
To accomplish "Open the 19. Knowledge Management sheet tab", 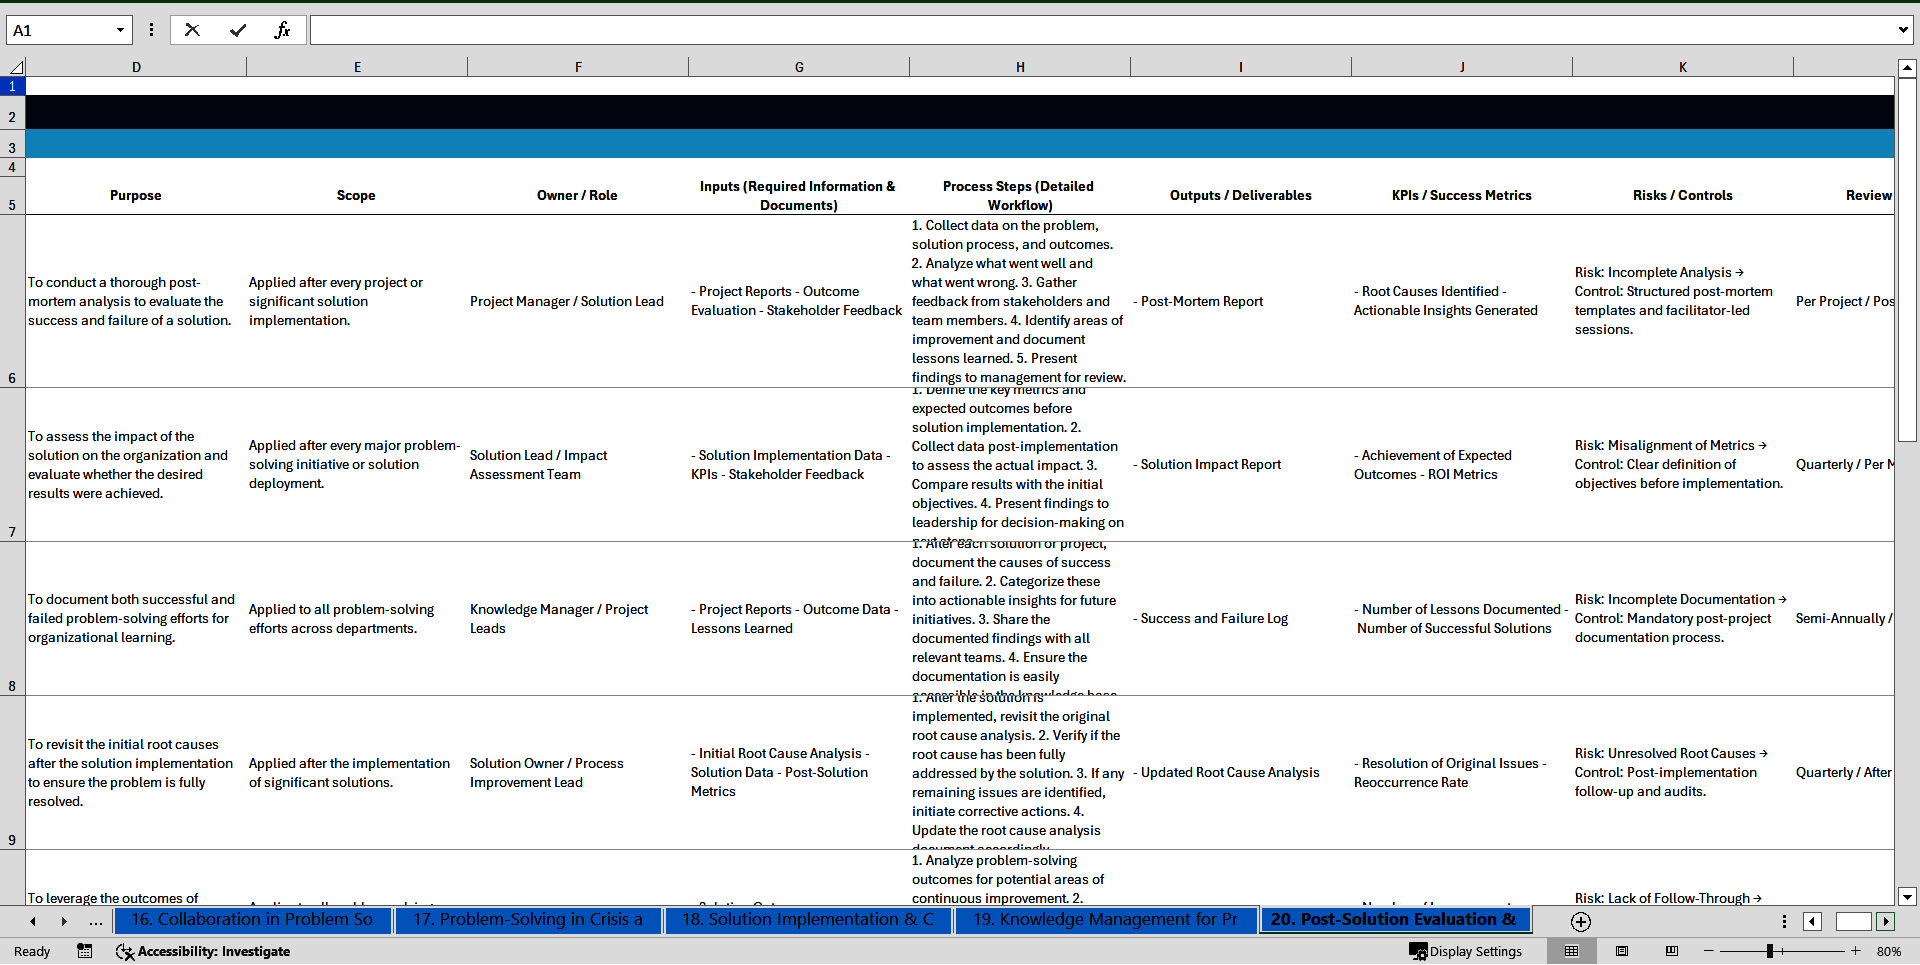I will pyautogui.click(x=1105, y=920).
